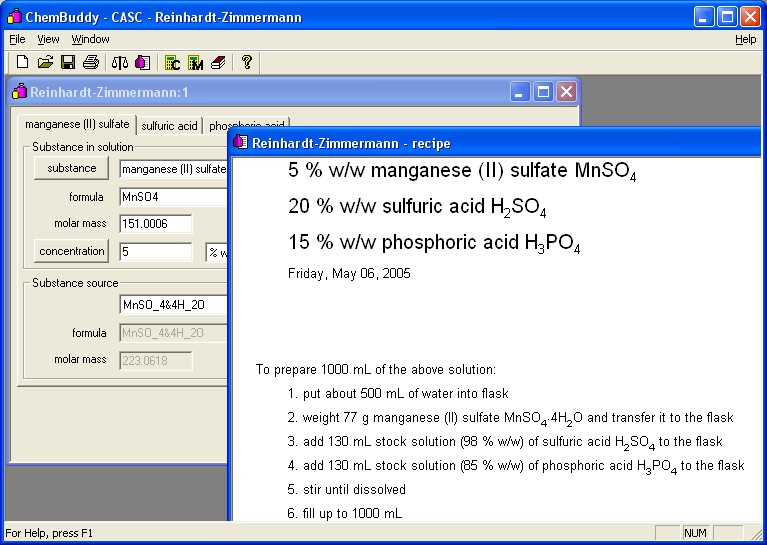Open the molar mass calculator M icon
767x545 pixels.
(195, 63)
